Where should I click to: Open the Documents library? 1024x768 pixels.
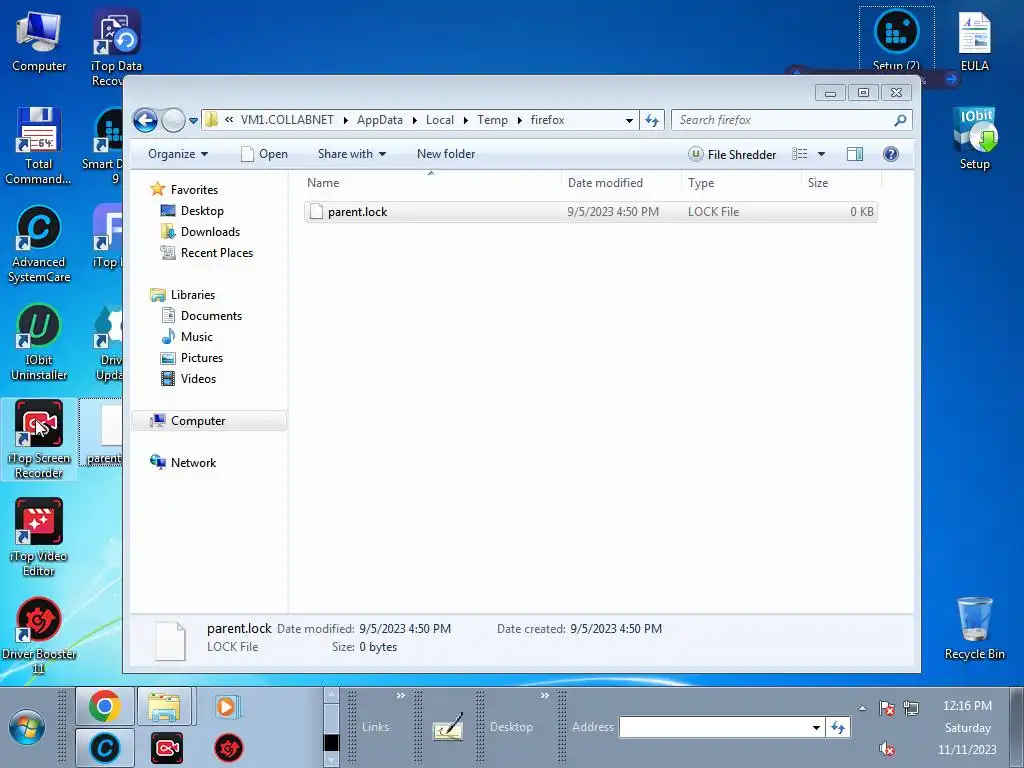211,315
